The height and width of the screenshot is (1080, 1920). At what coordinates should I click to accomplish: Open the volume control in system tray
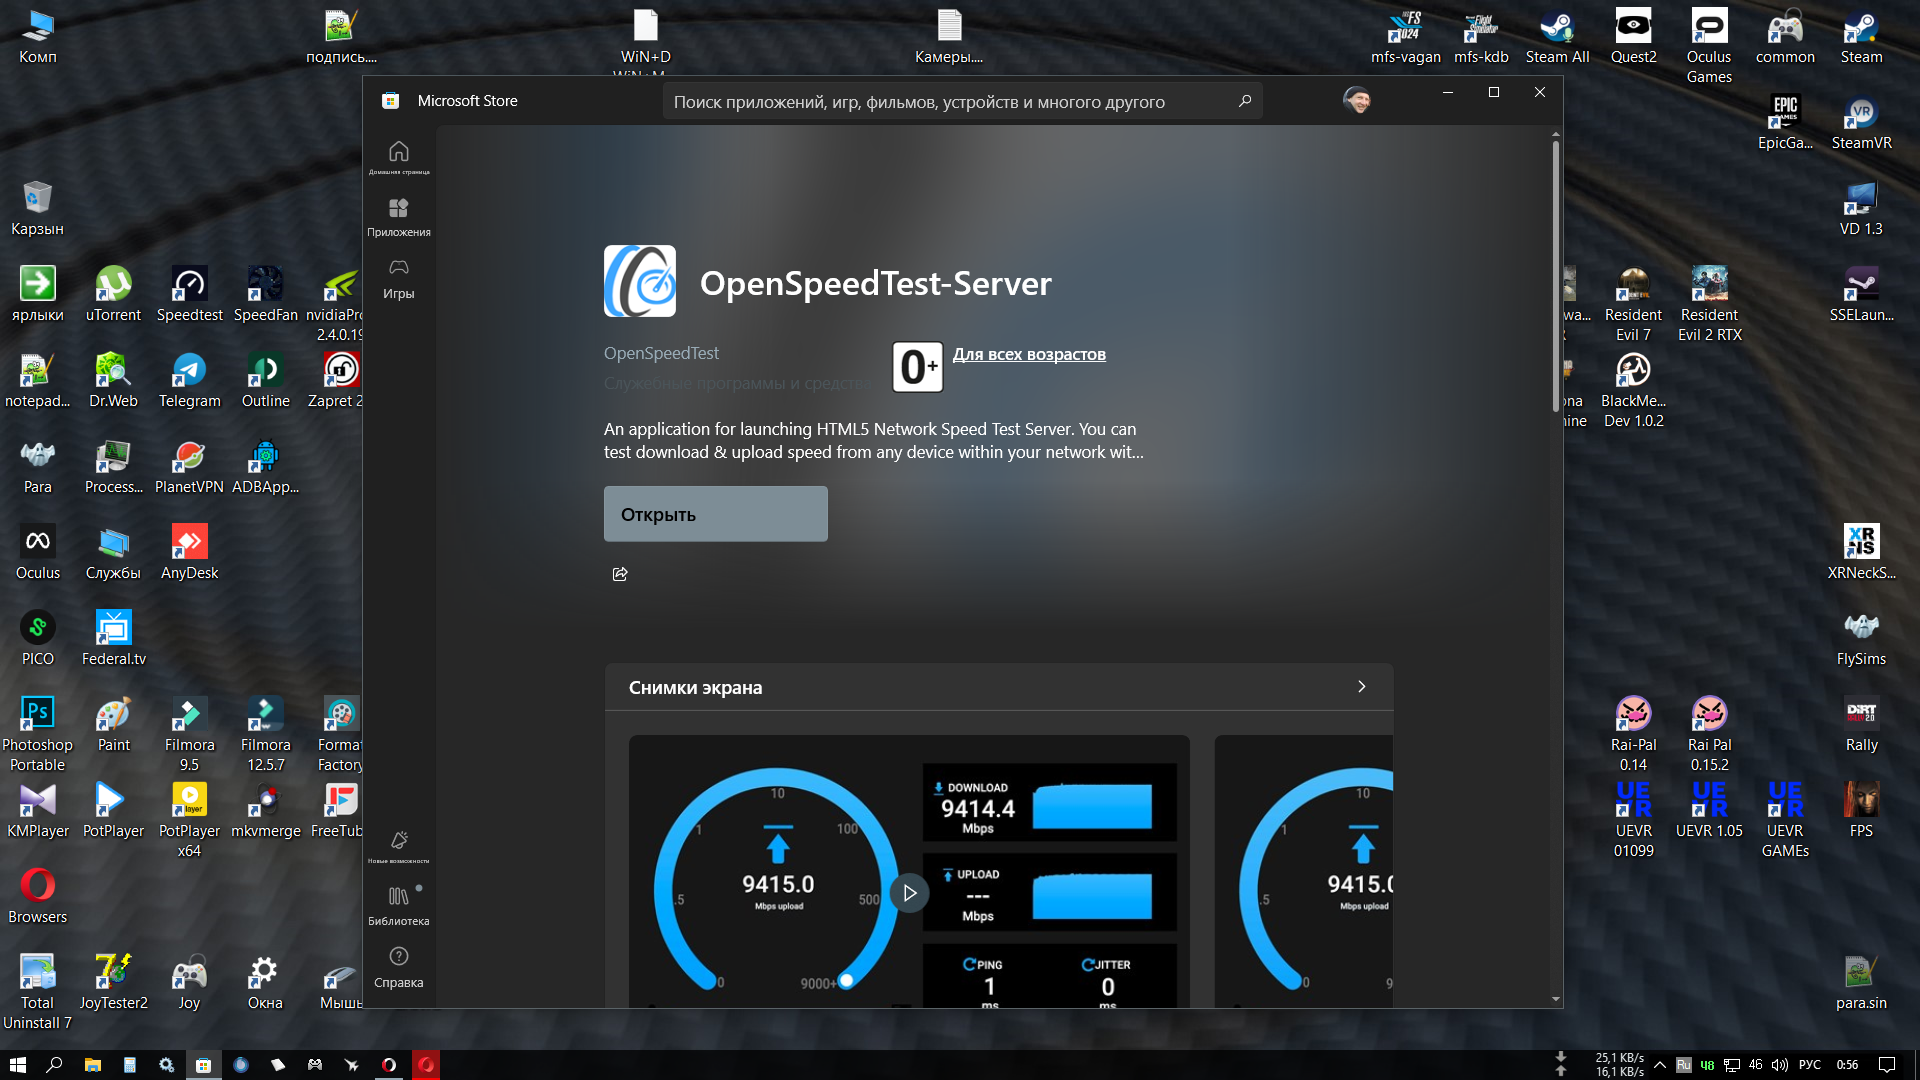1779,1065
